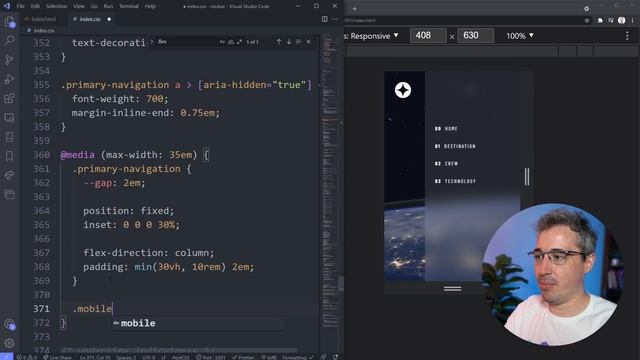Switch to the index.html editor tab

(41, 19)
